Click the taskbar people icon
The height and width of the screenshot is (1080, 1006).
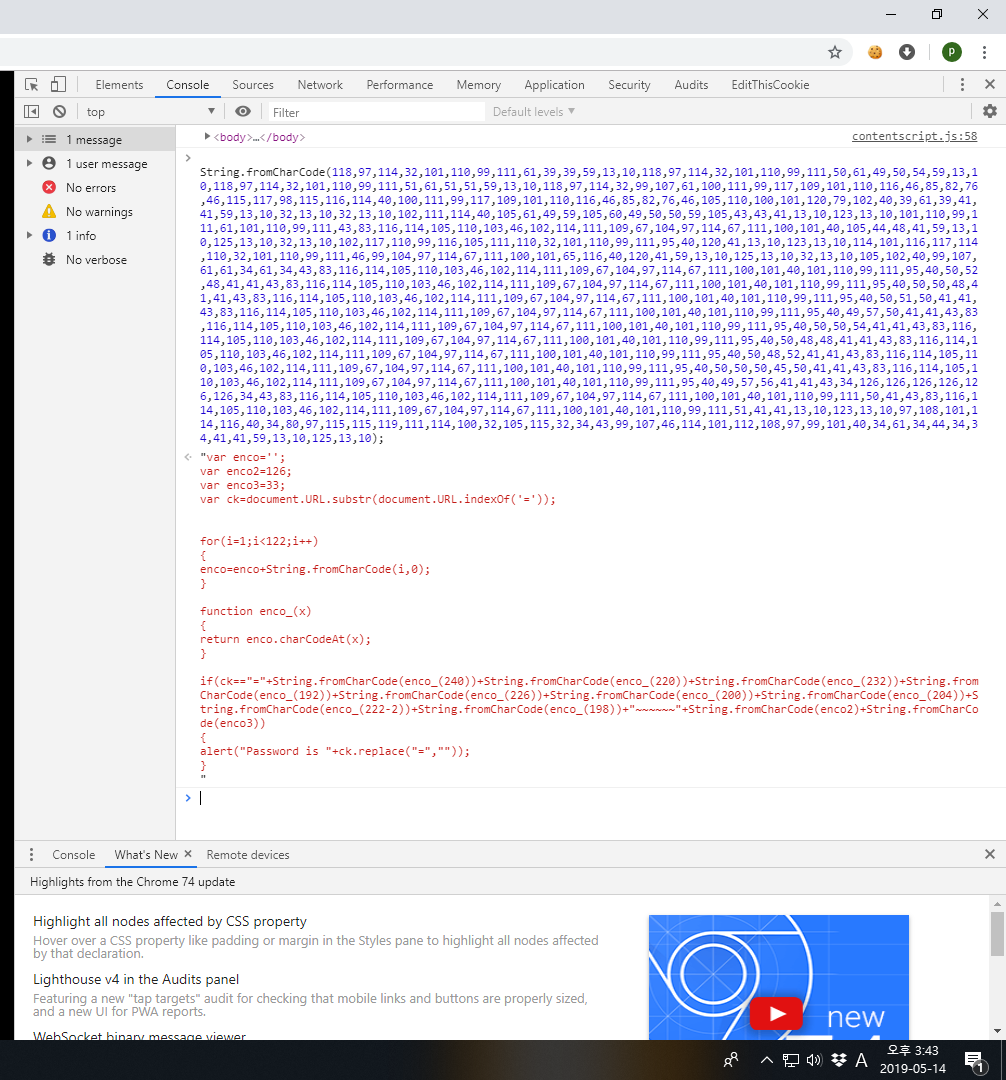coord(731,1060)
